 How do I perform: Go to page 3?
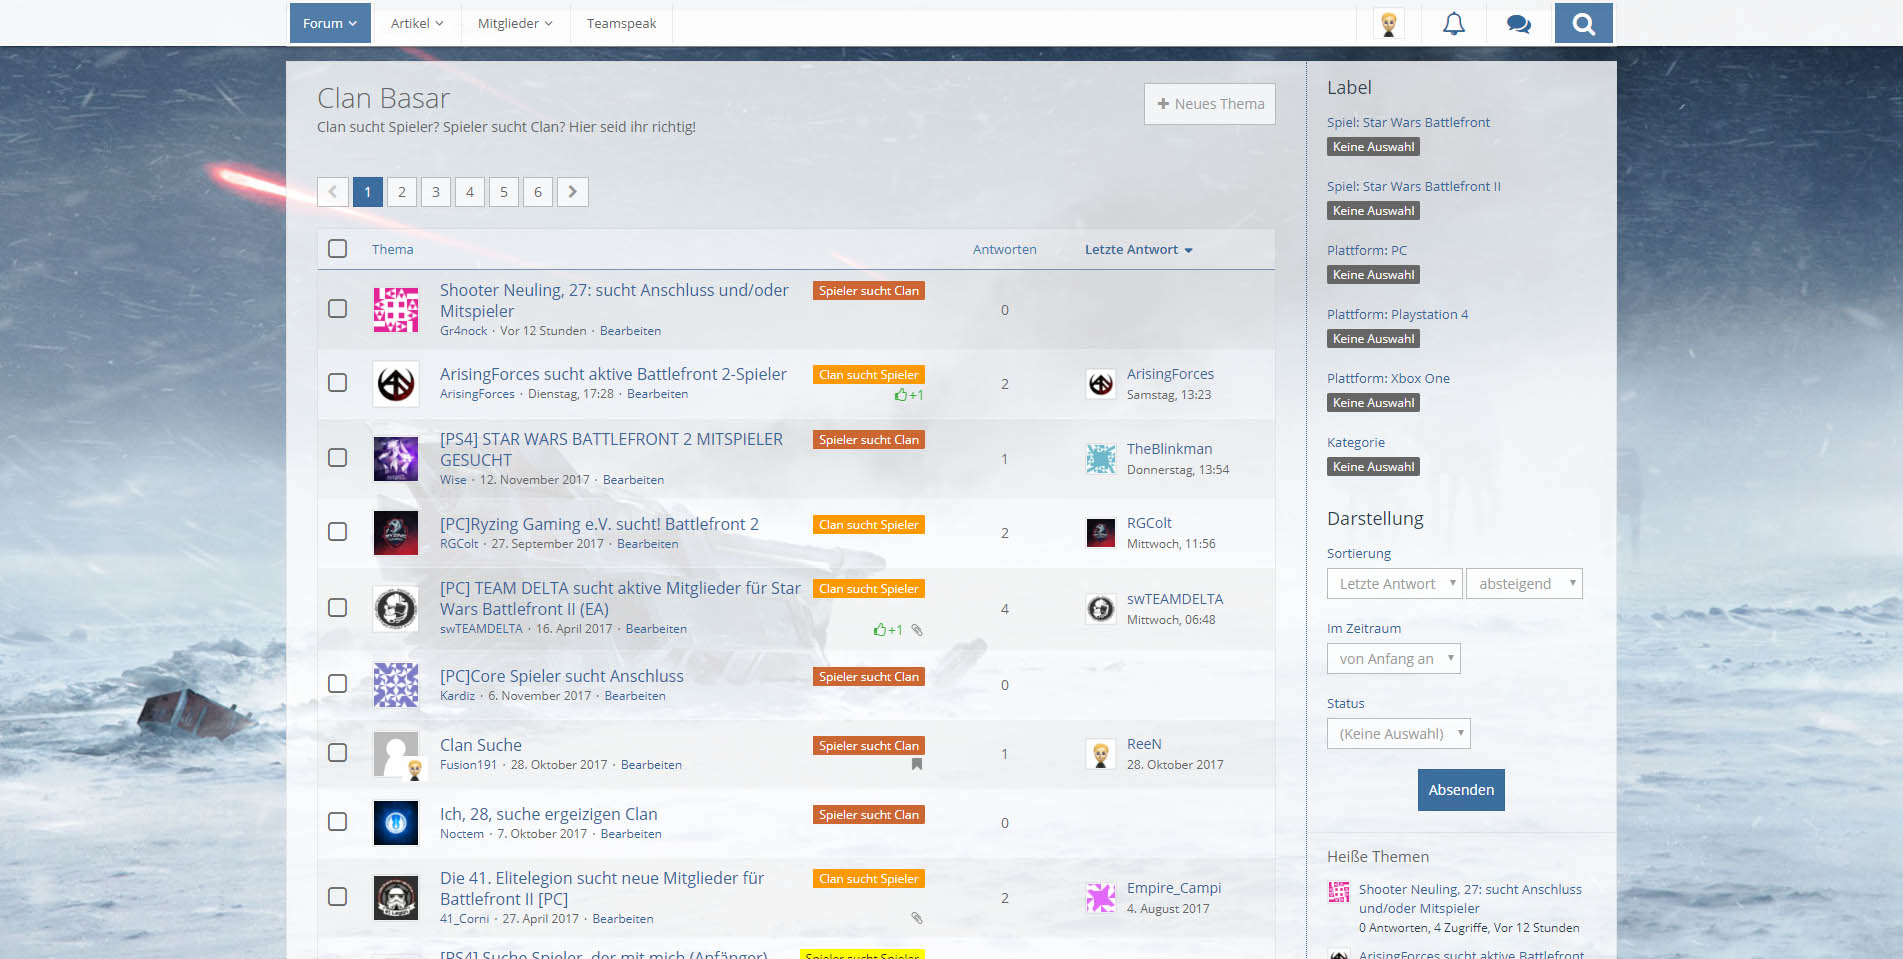[x=436, y=192]
